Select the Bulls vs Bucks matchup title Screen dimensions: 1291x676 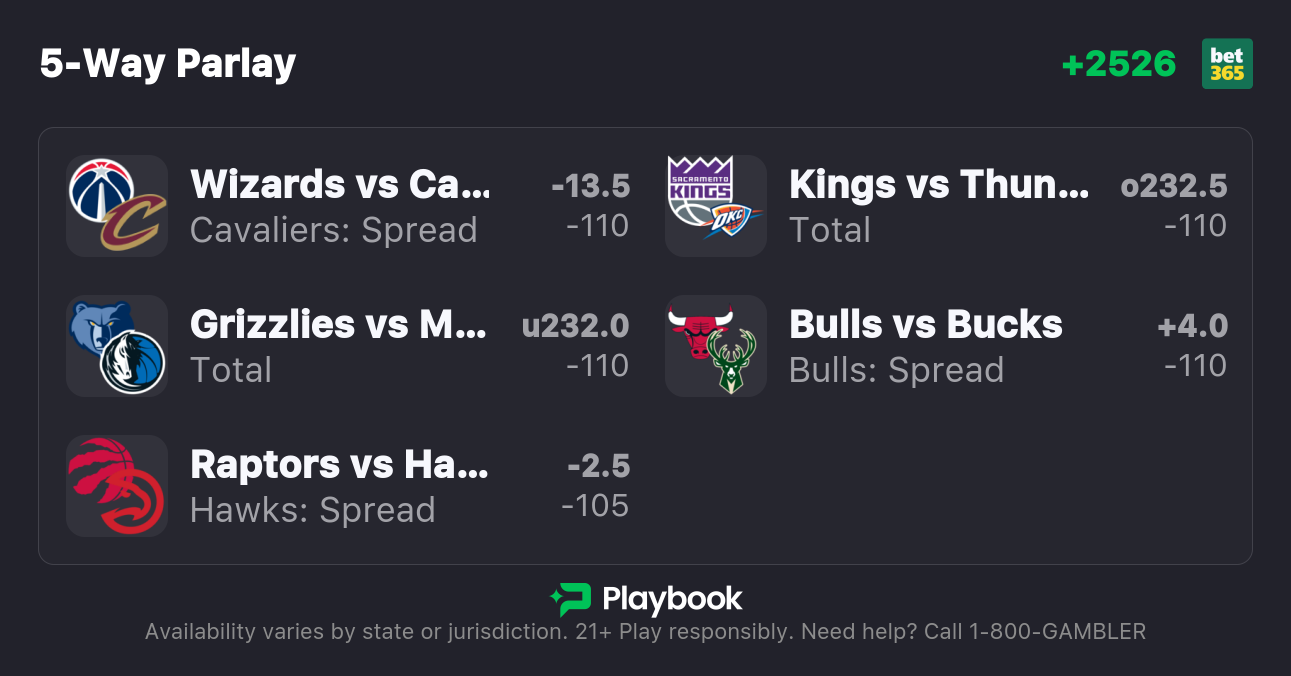point(925,325)
